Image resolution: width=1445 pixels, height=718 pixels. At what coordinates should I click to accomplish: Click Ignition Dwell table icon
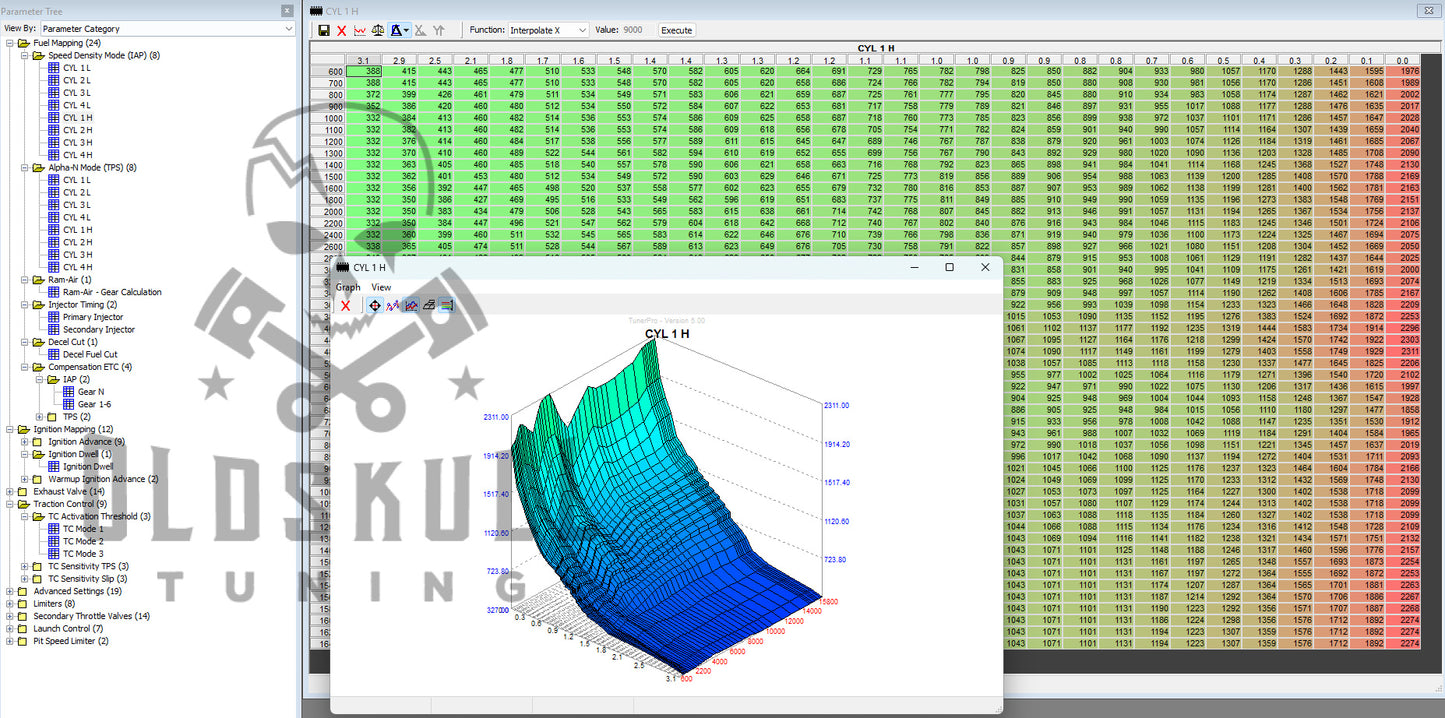click(x=54, y=467)
